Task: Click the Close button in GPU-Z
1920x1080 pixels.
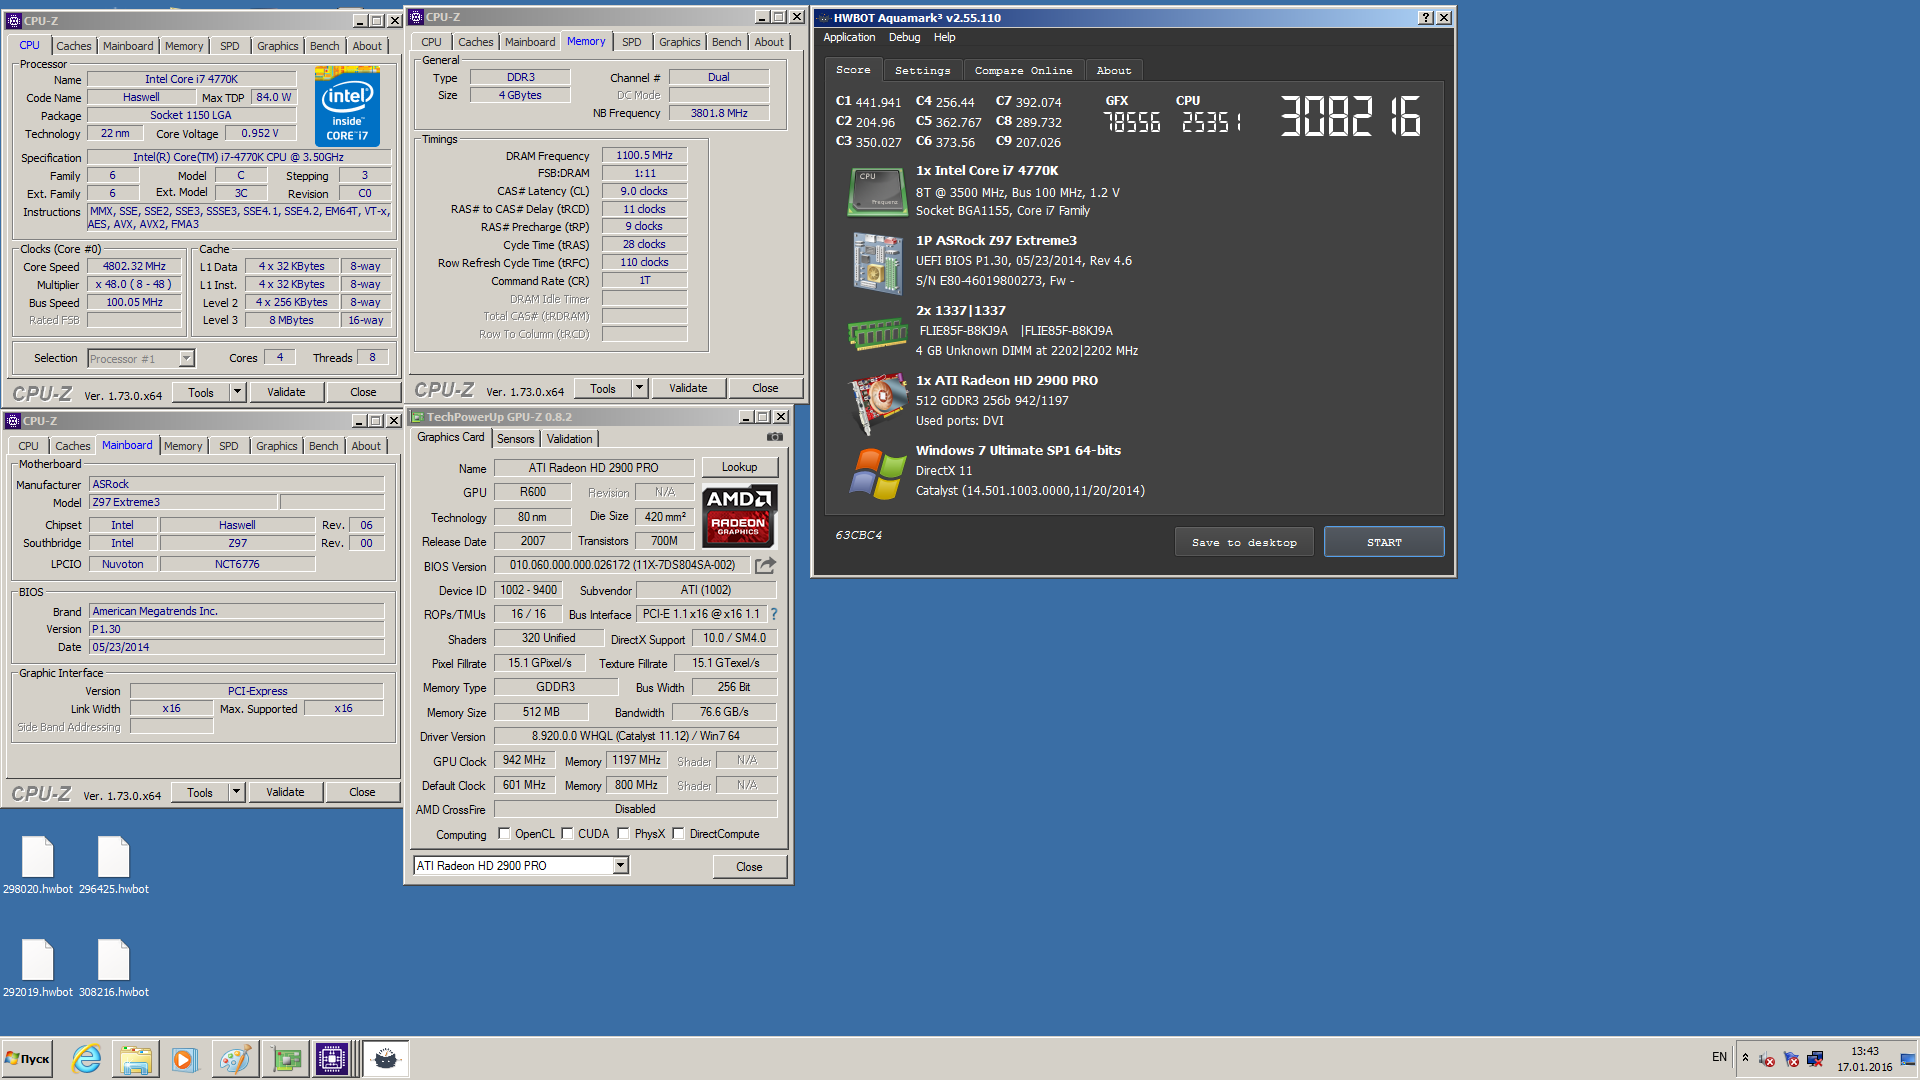Action: click(749, 866)
